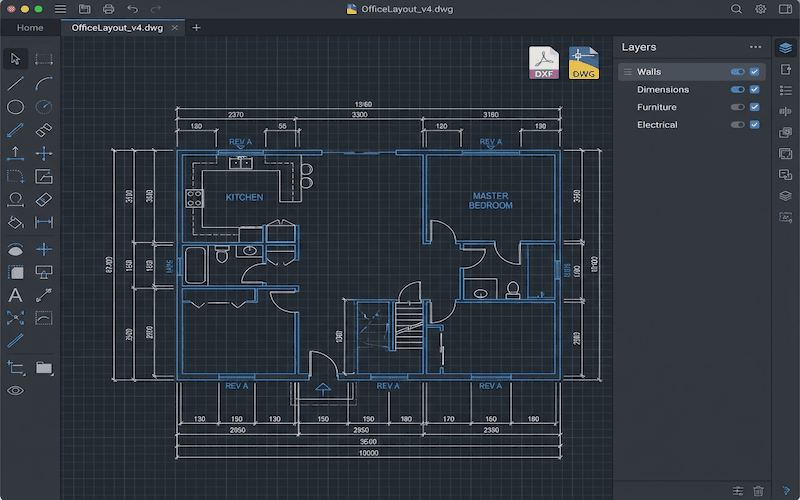This screenshot has height=500, width=800.
Task: Enable the Electrical layer switch
Action: (737, 124)
